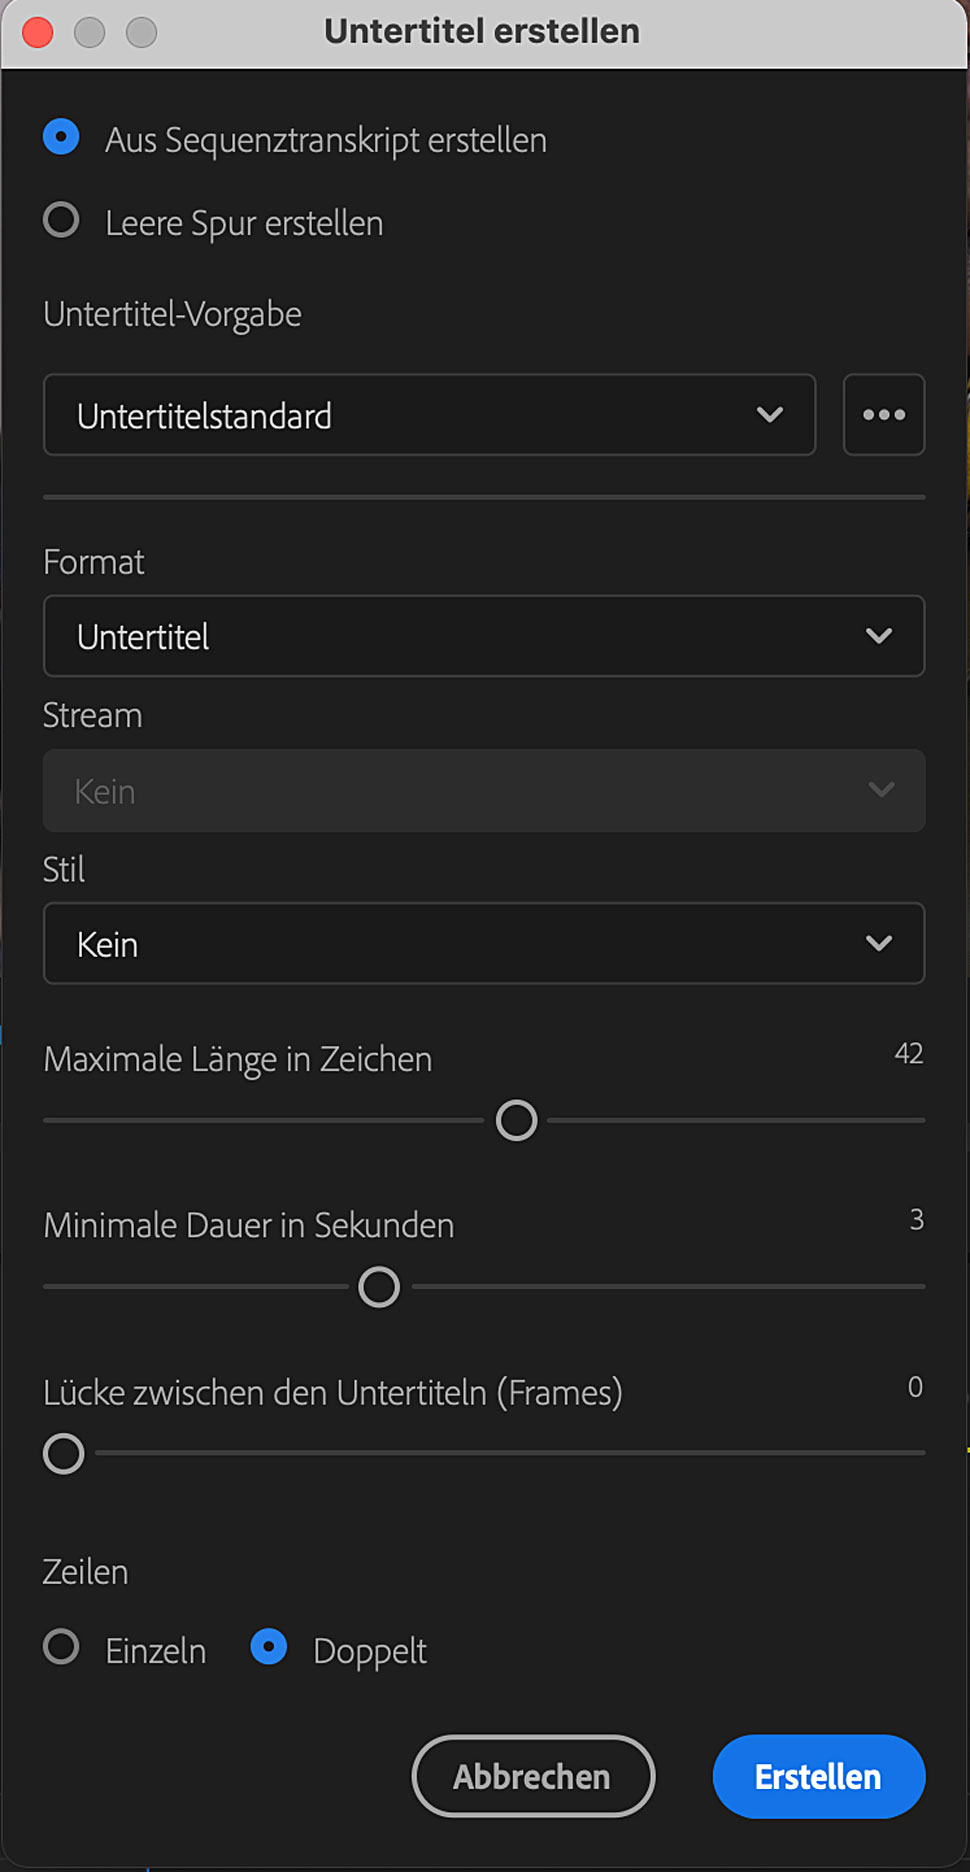The image size is (970, 1872).
Task: Click the Maximale Länge in Zeichen slider handle
Action: click(x=517, y=1120)
